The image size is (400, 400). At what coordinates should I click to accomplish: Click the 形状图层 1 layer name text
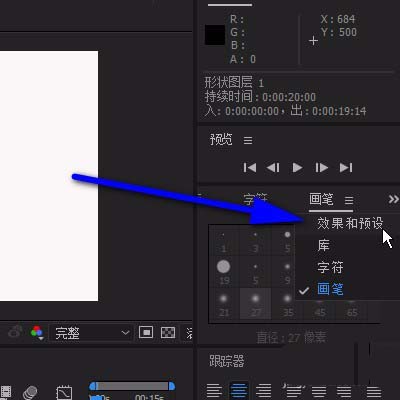234,82
